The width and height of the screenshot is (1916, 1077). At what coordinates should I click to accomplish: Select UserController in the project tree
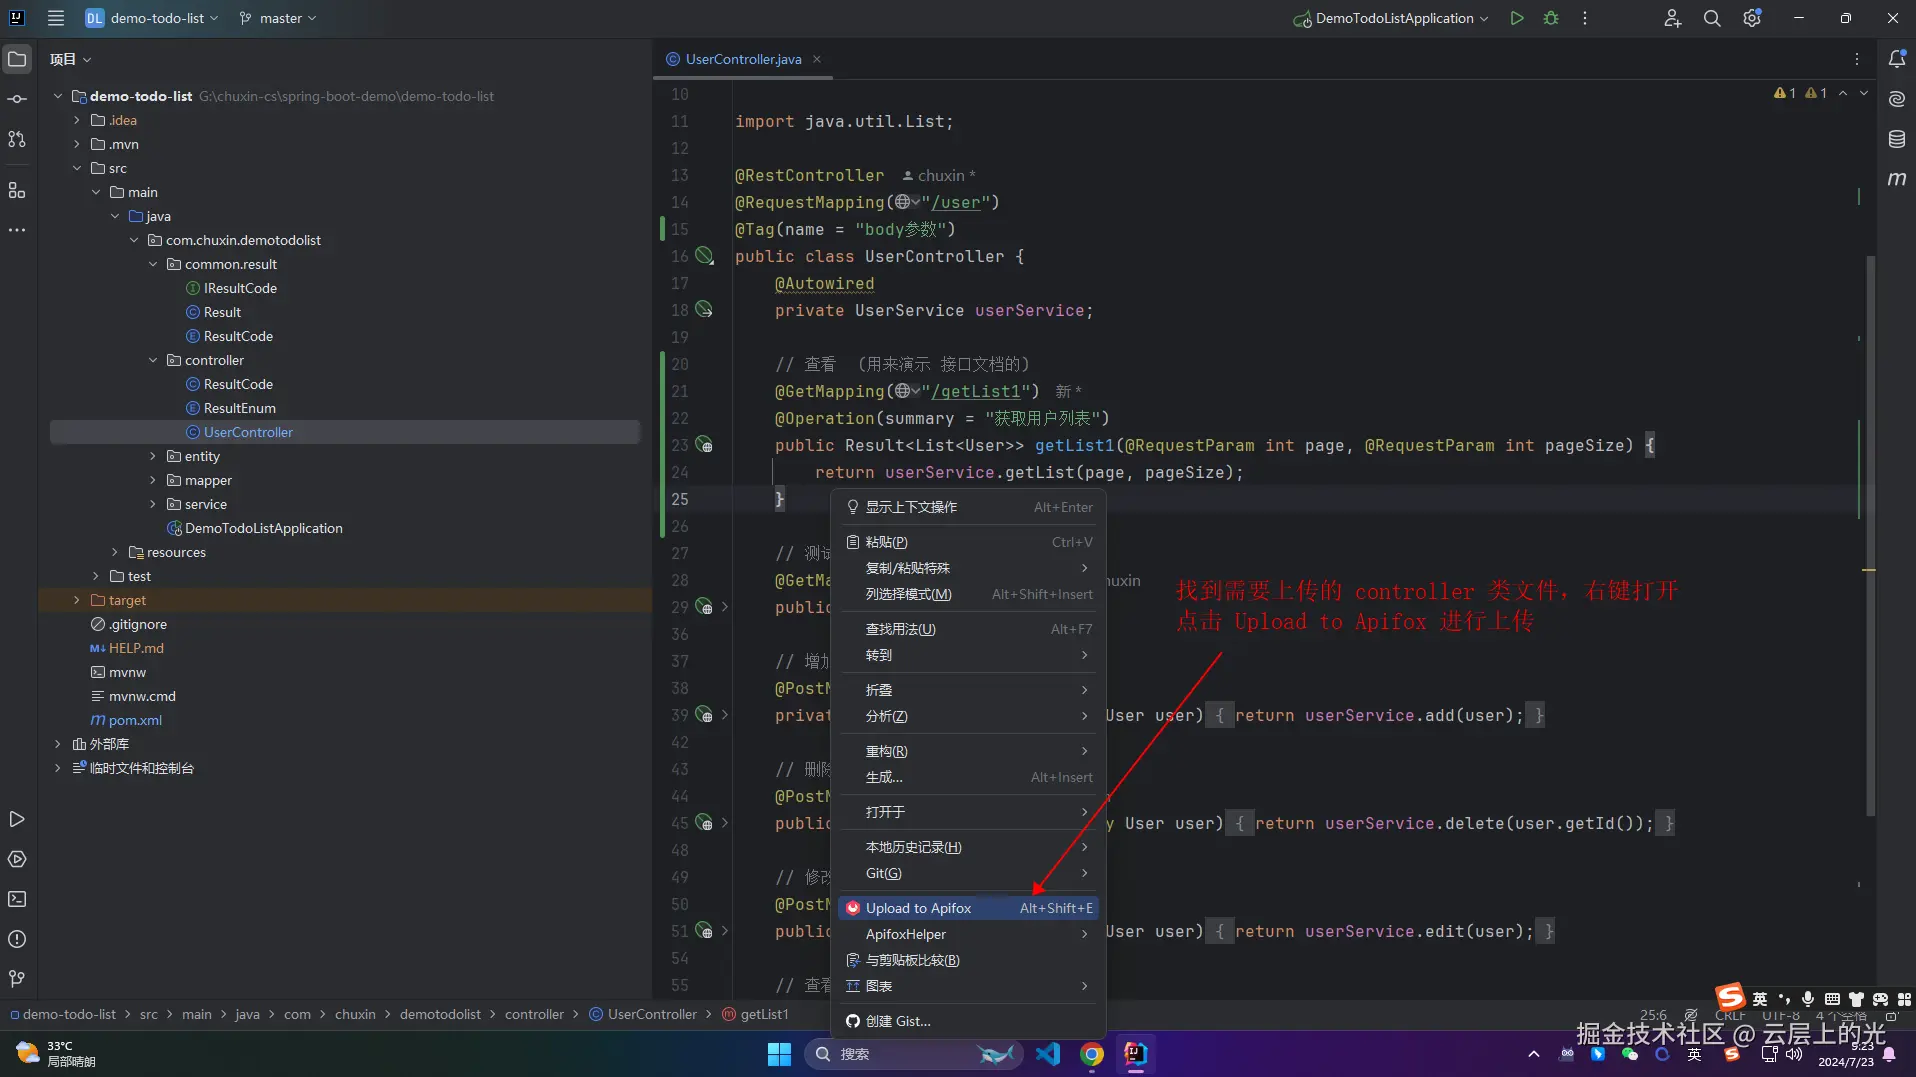pos(248,432)
